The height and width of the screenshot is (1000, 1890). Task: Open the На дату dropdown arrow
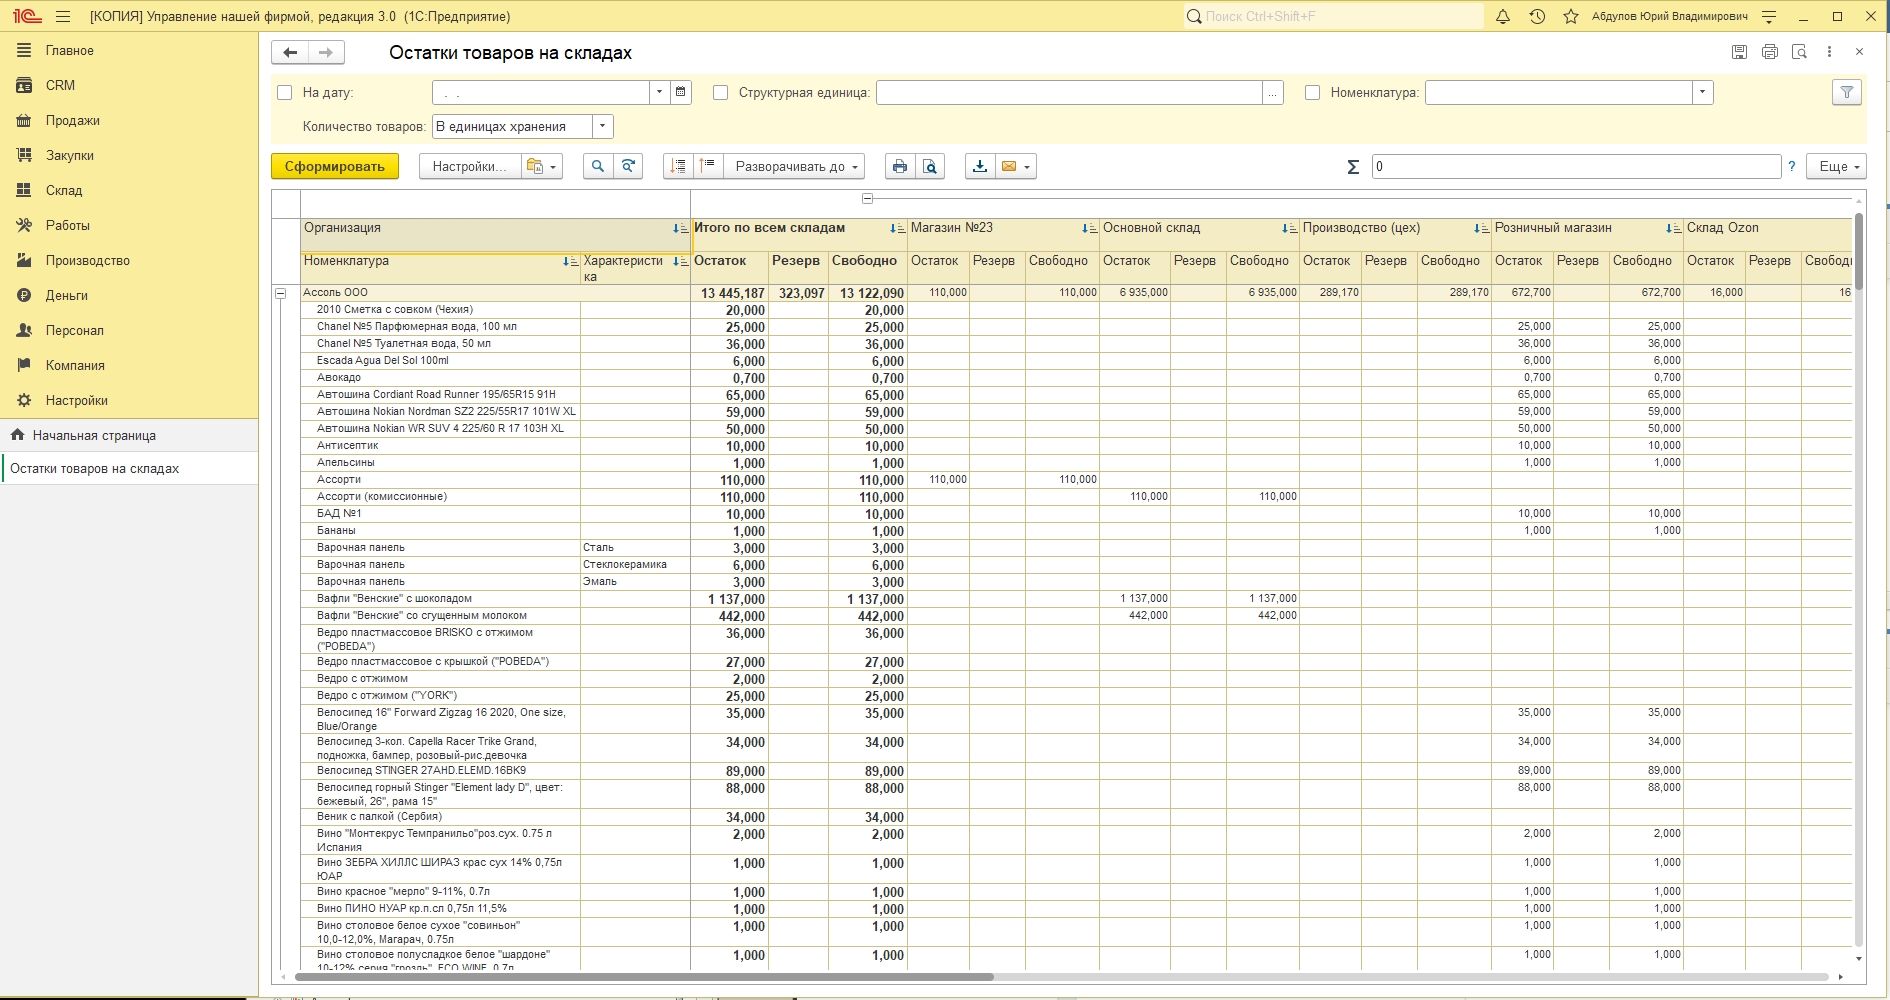click(659, 92)
